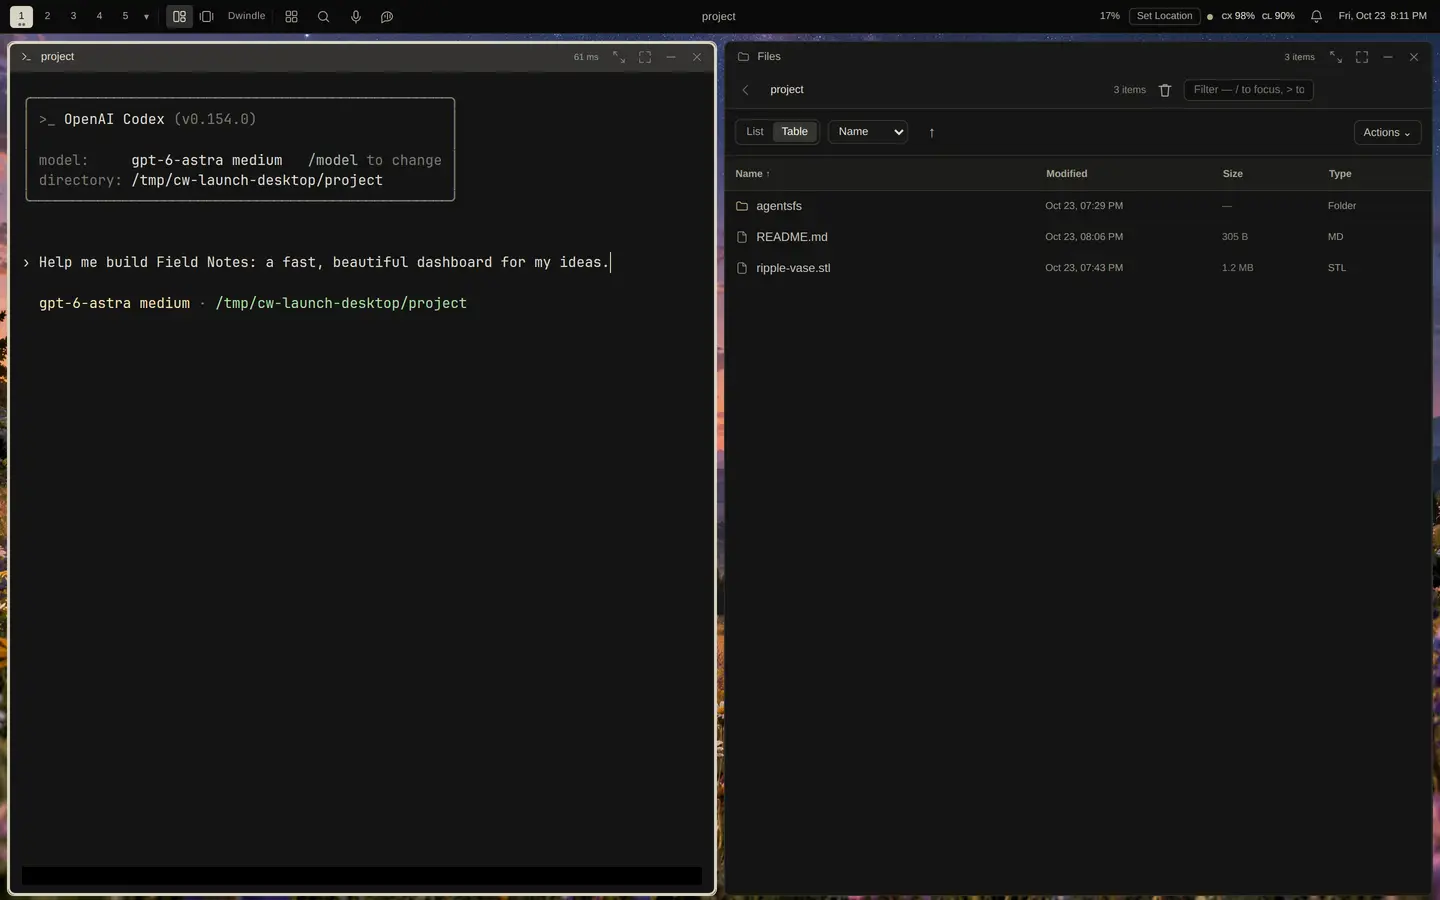Toggle sort direction with the up arrow
Screen dimensions: 1440x900
point(931,132)
